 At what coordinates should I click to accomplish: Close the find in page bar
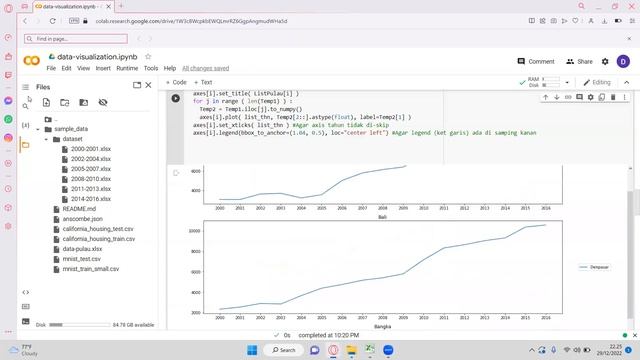tap(629, 39)
